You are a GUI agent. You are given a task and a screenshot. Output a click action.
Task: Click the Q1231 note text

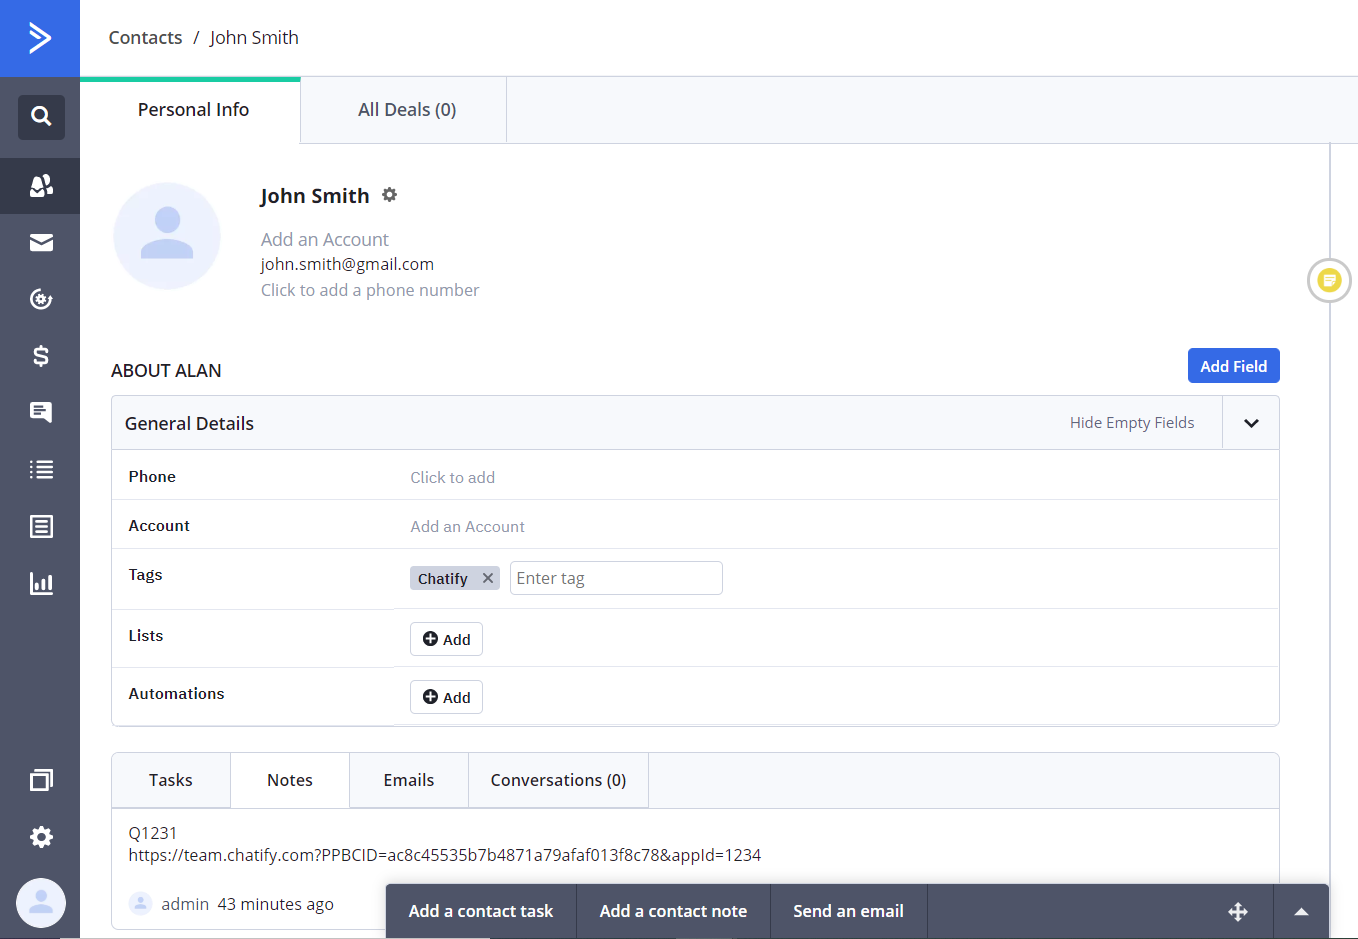[153, 833]
